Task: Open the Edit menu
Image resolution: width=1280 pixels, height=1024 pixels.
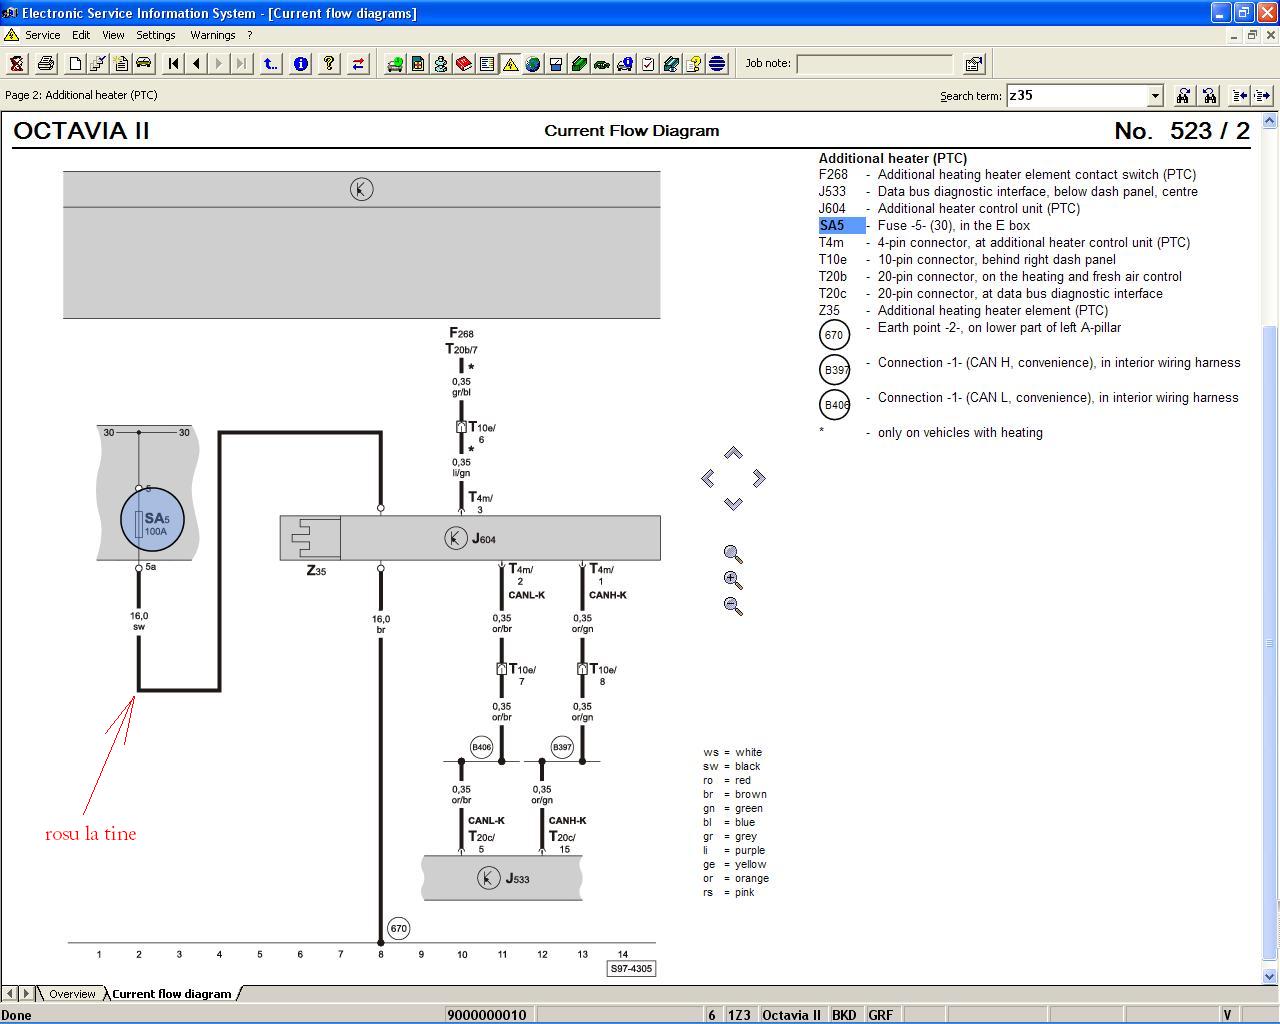Action: (x=81, y=35)
